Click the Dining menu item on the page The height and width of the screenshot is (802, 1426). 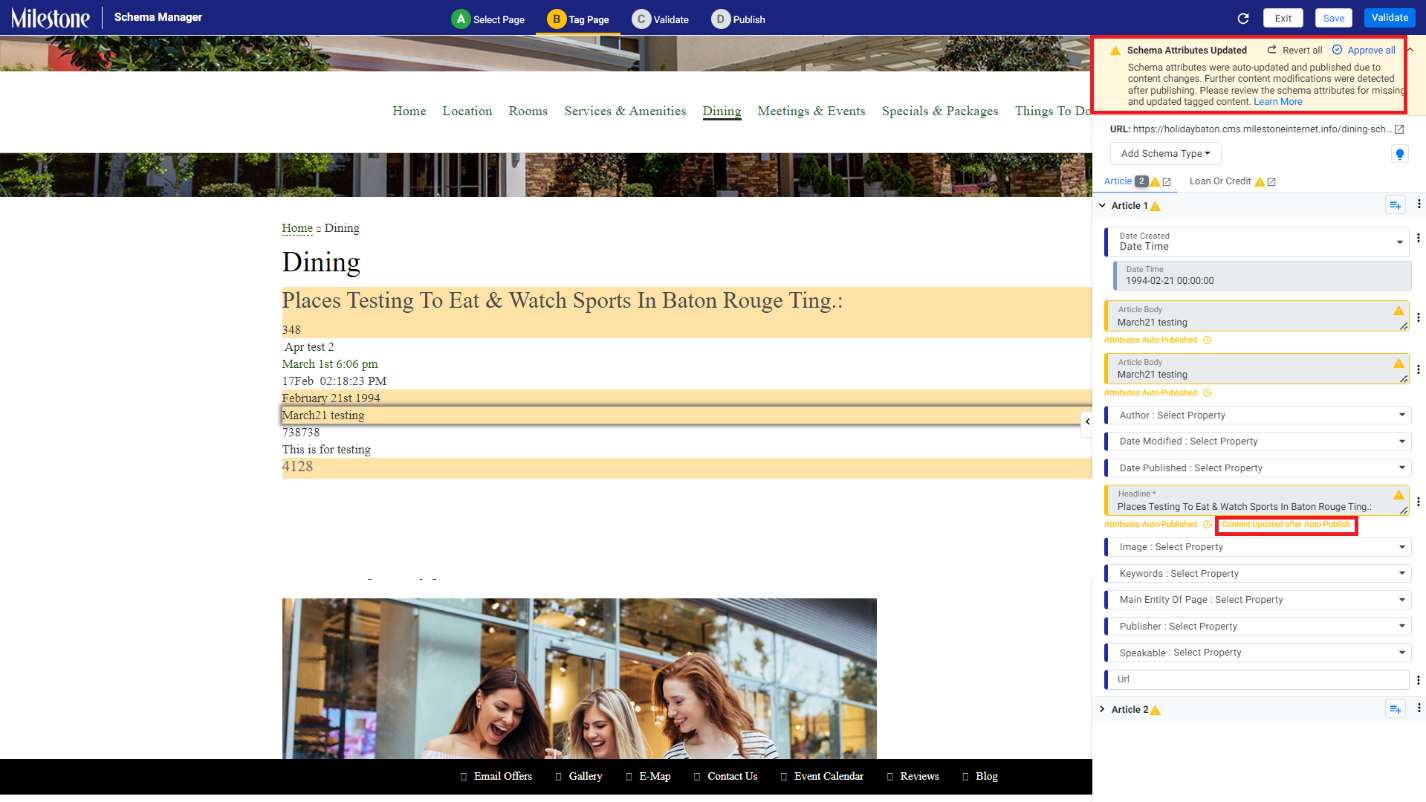tap(722, 111)
